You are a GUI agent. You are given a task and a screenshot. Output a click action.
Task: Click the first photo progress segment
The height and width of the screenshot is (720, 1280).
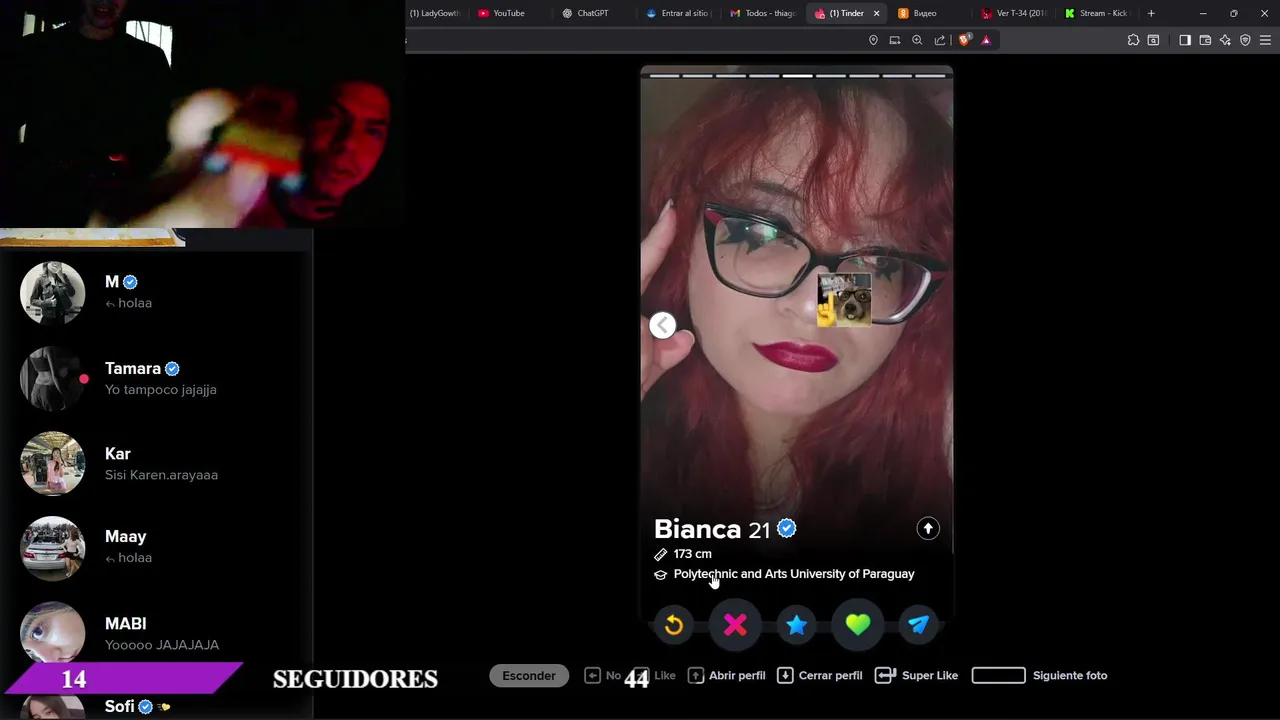665,75
